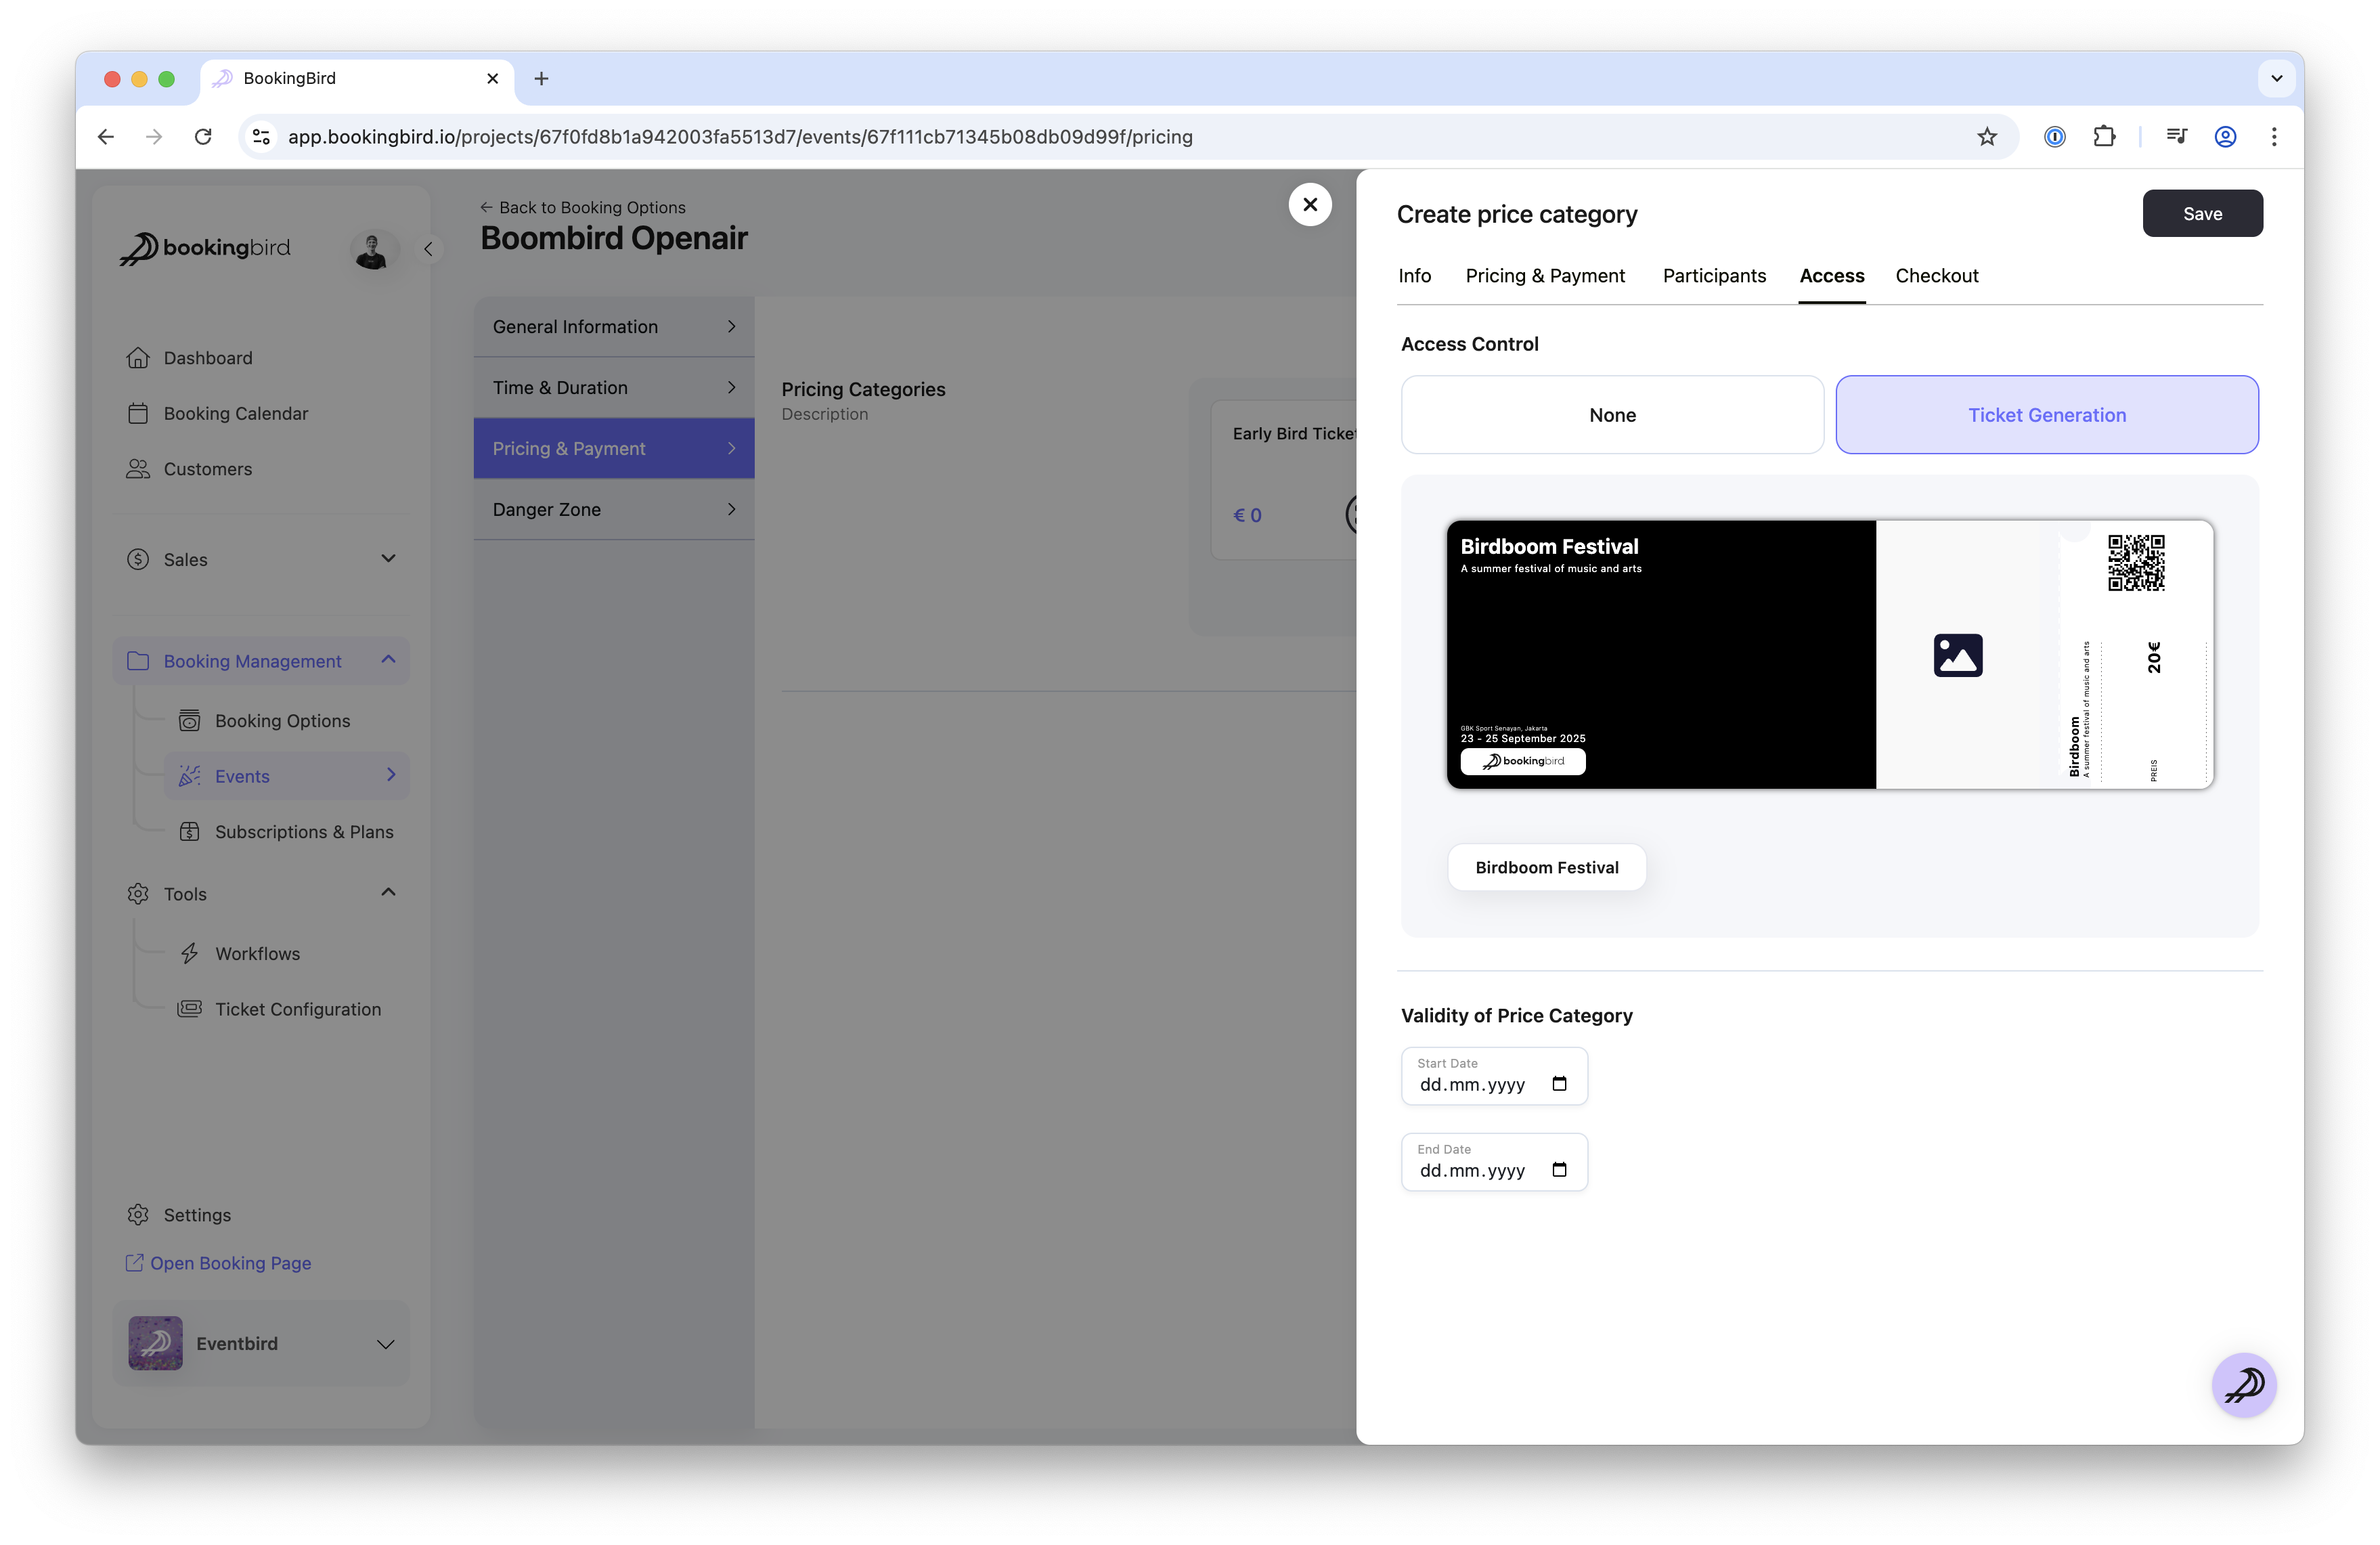2380x1545 pixels.
Task: Click the Customers people icon
Action: 138,469
